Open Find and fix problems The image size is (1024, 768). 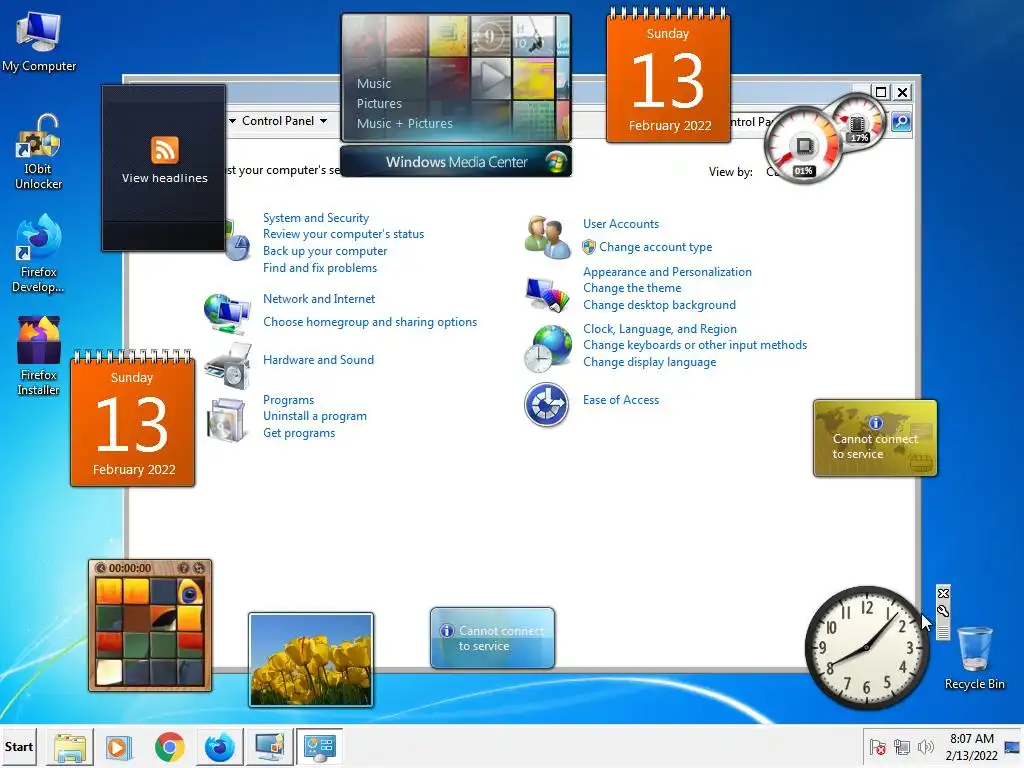click(x=320, y=268)
